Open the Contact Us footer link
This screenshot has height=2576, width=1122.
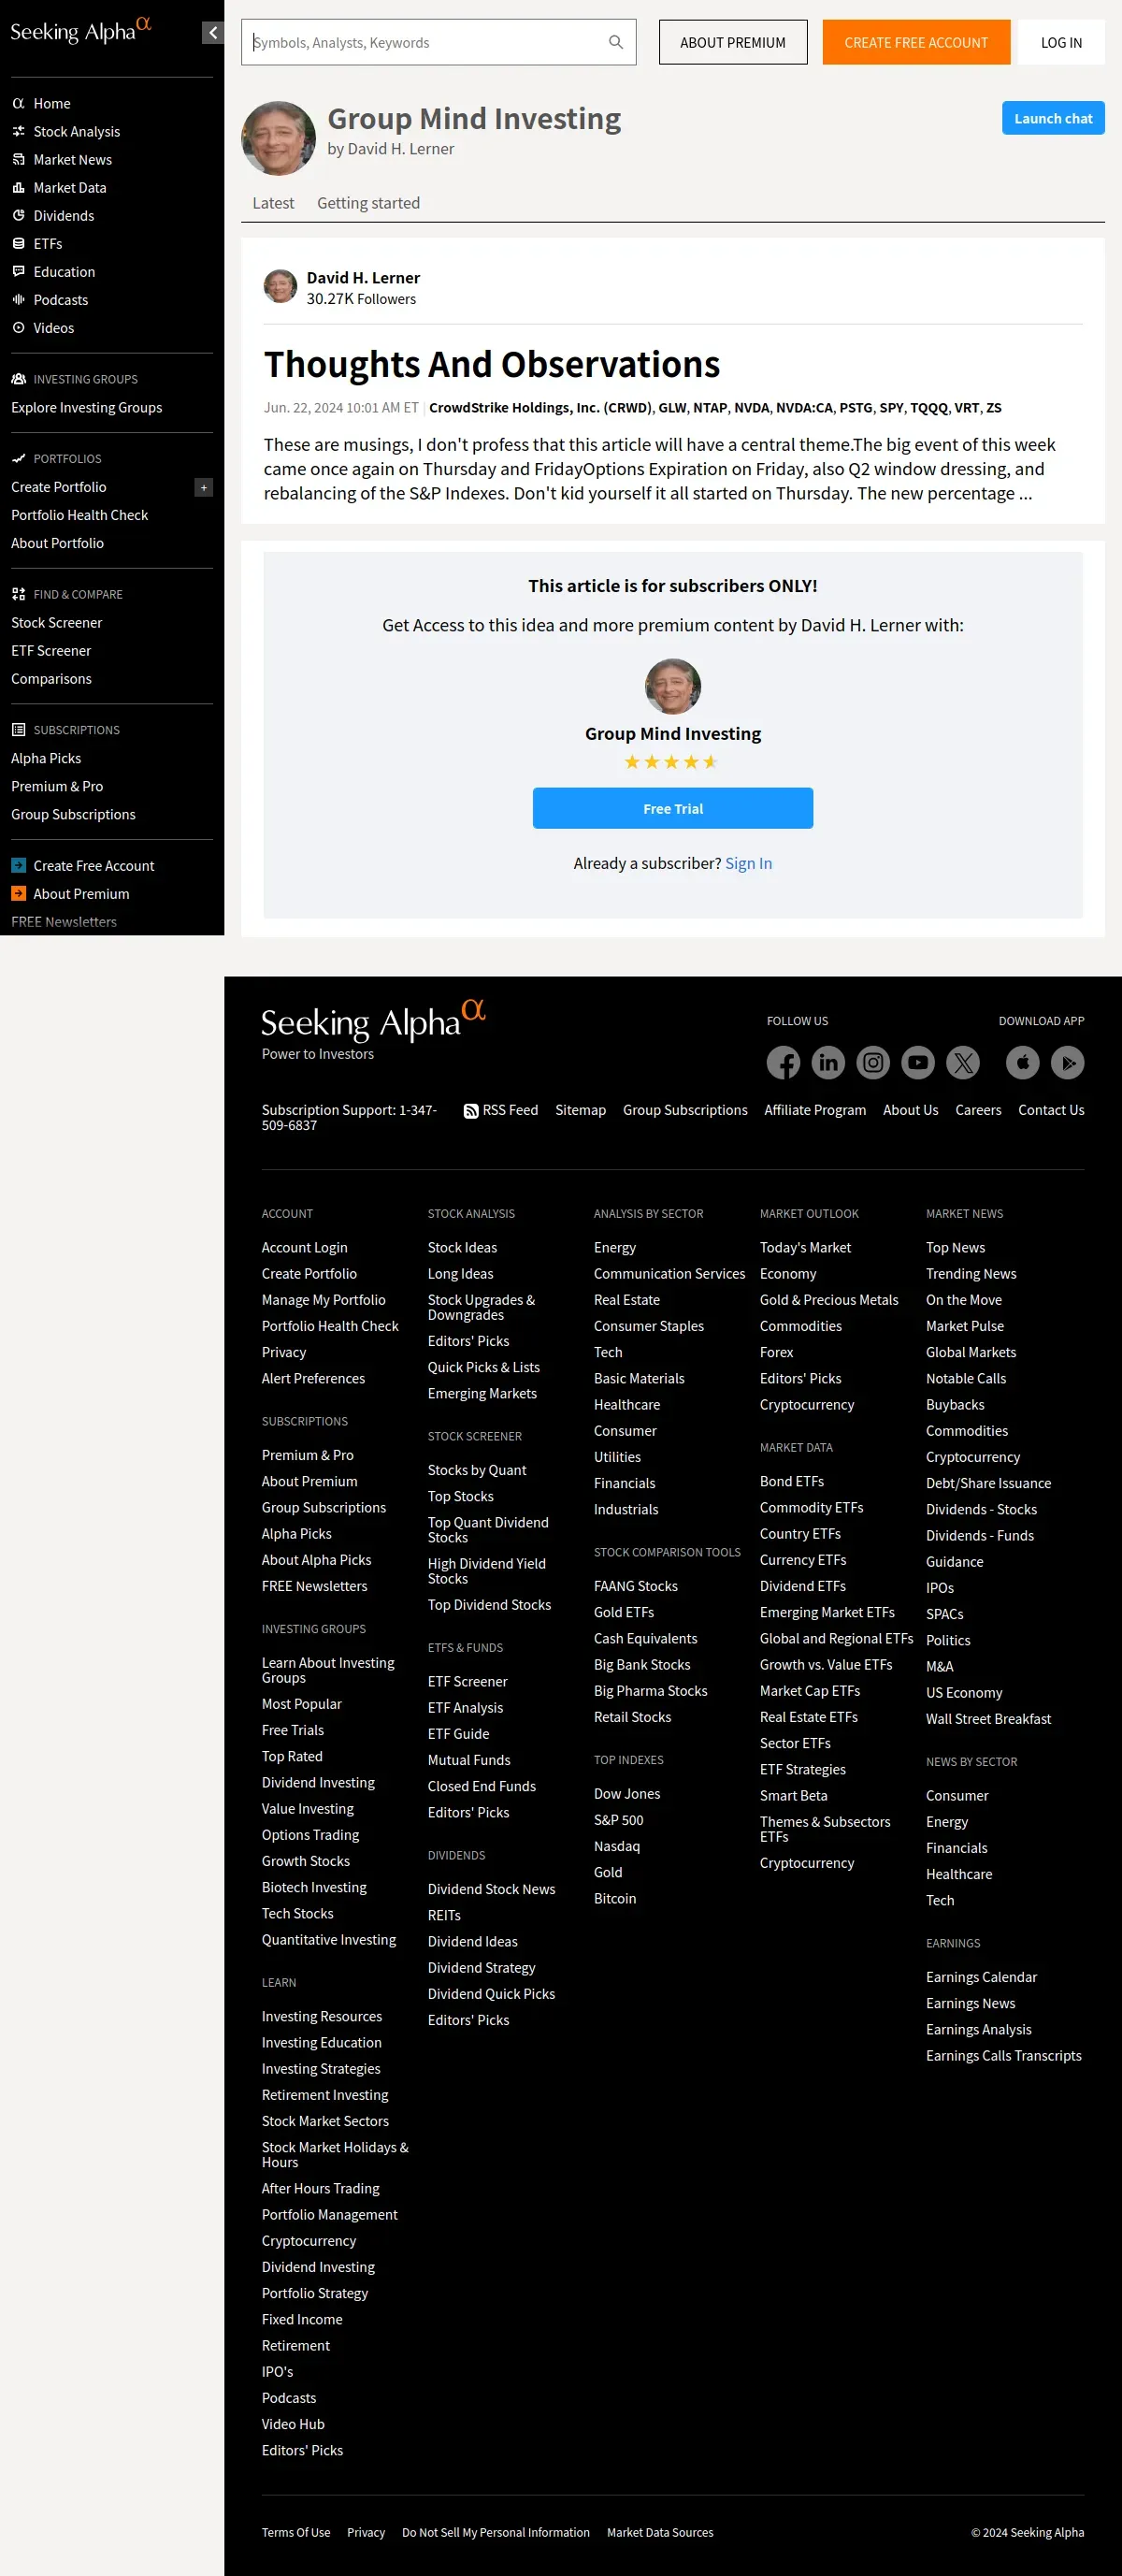[x=1051, y=1111]
